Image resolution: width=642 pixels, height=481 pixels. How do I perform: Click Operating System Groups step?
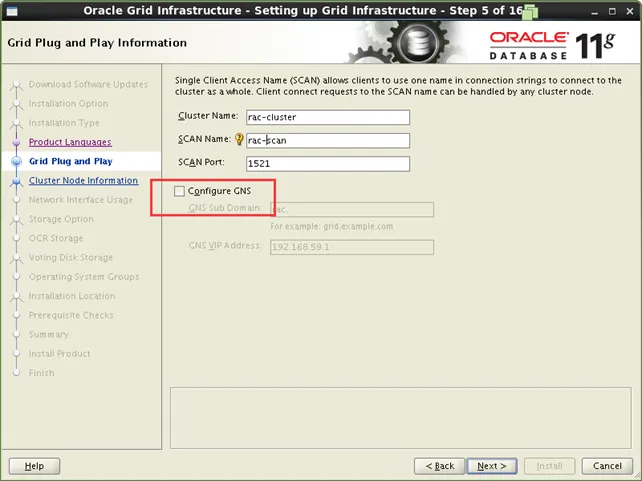coord(84,277)
